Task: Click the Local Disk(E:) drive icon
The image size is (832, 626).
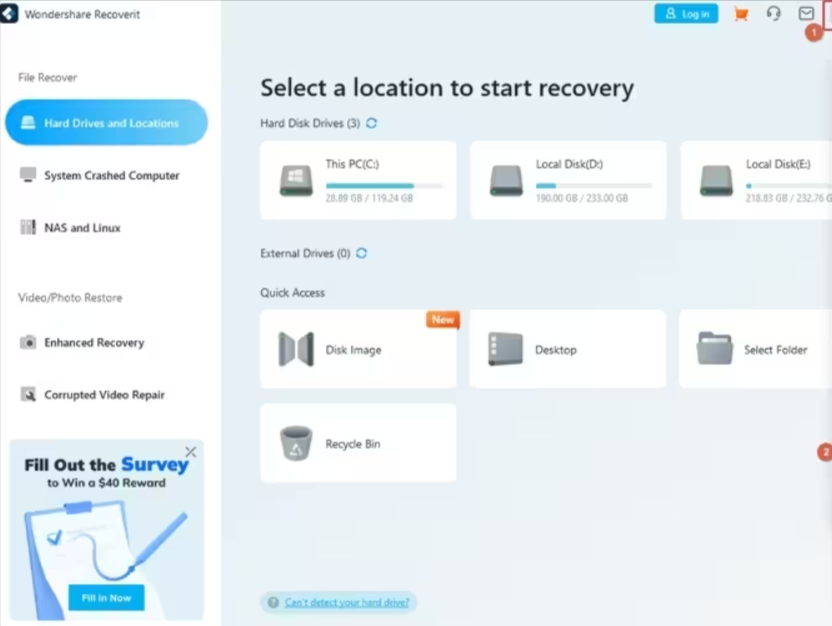Action: coord(716,180)
